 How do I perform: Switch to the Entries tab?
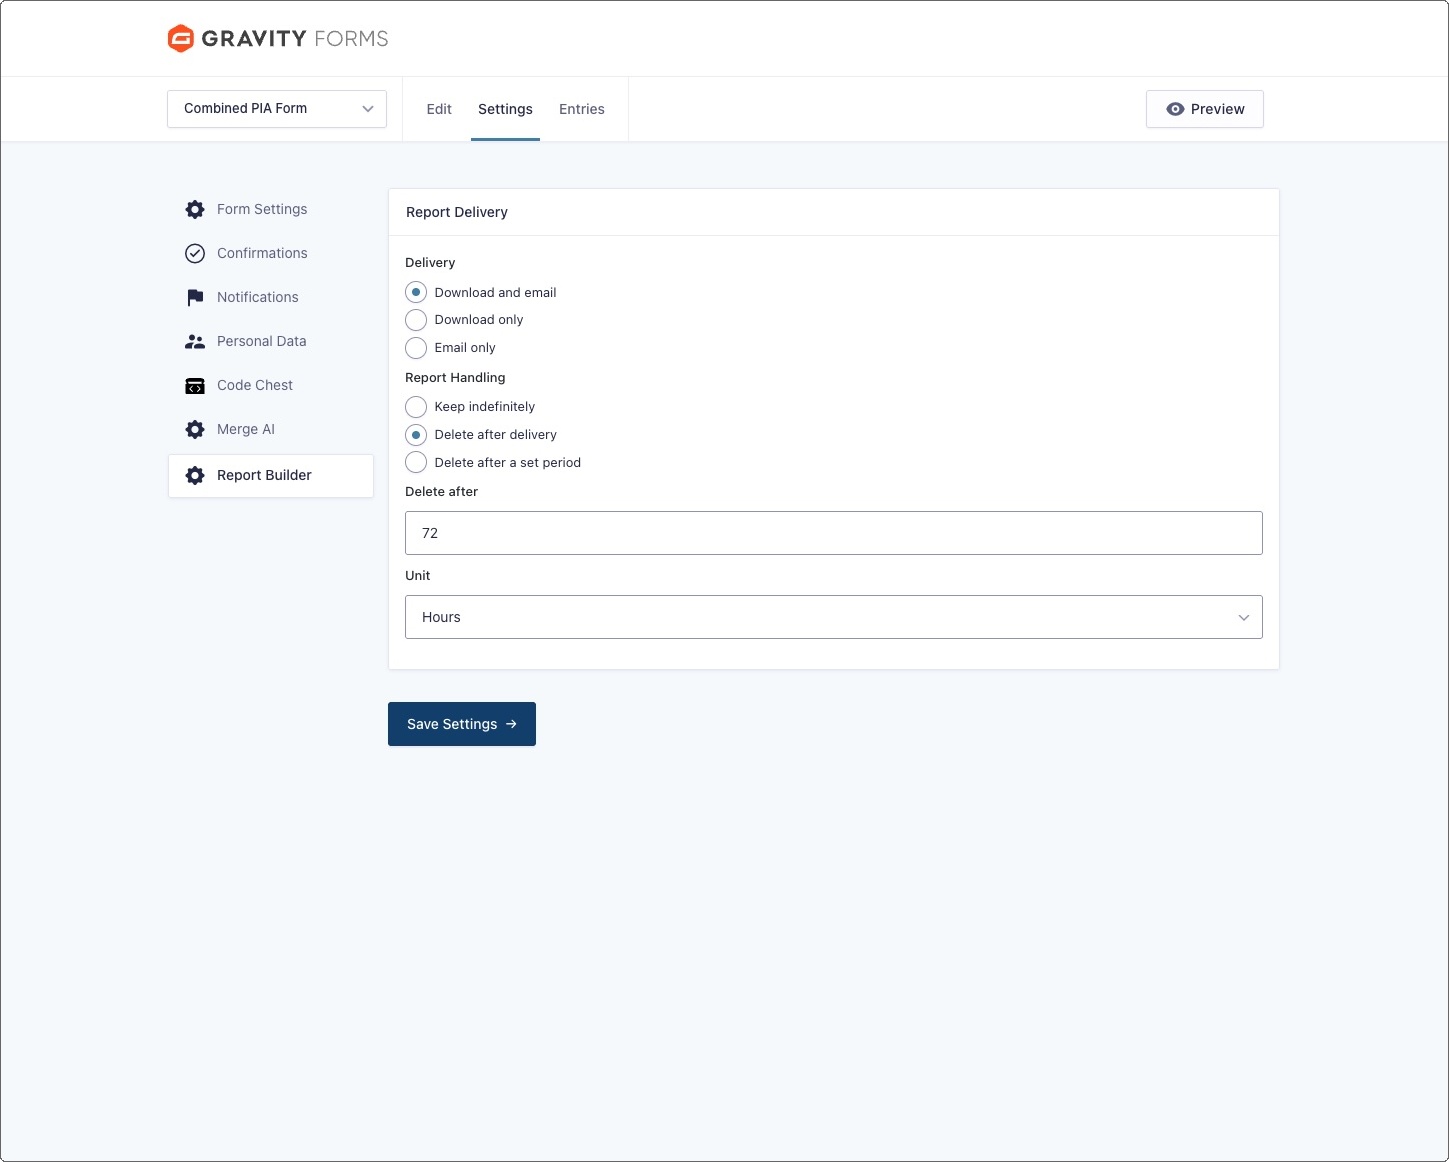tap(581, 110)
